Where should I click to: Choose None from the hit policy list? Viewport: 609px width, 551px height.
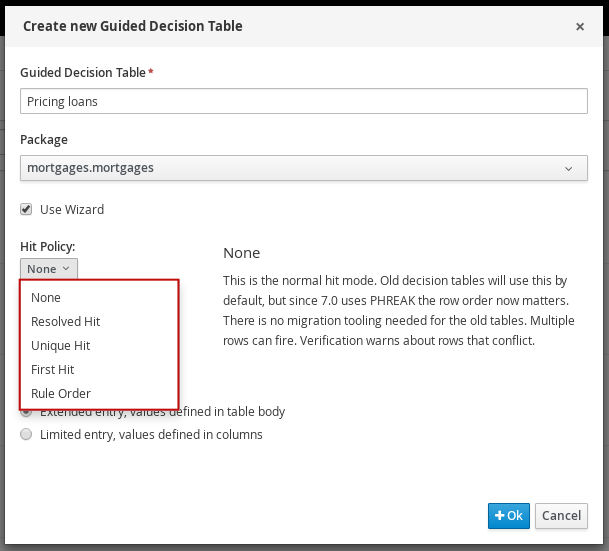click(46, 298)
